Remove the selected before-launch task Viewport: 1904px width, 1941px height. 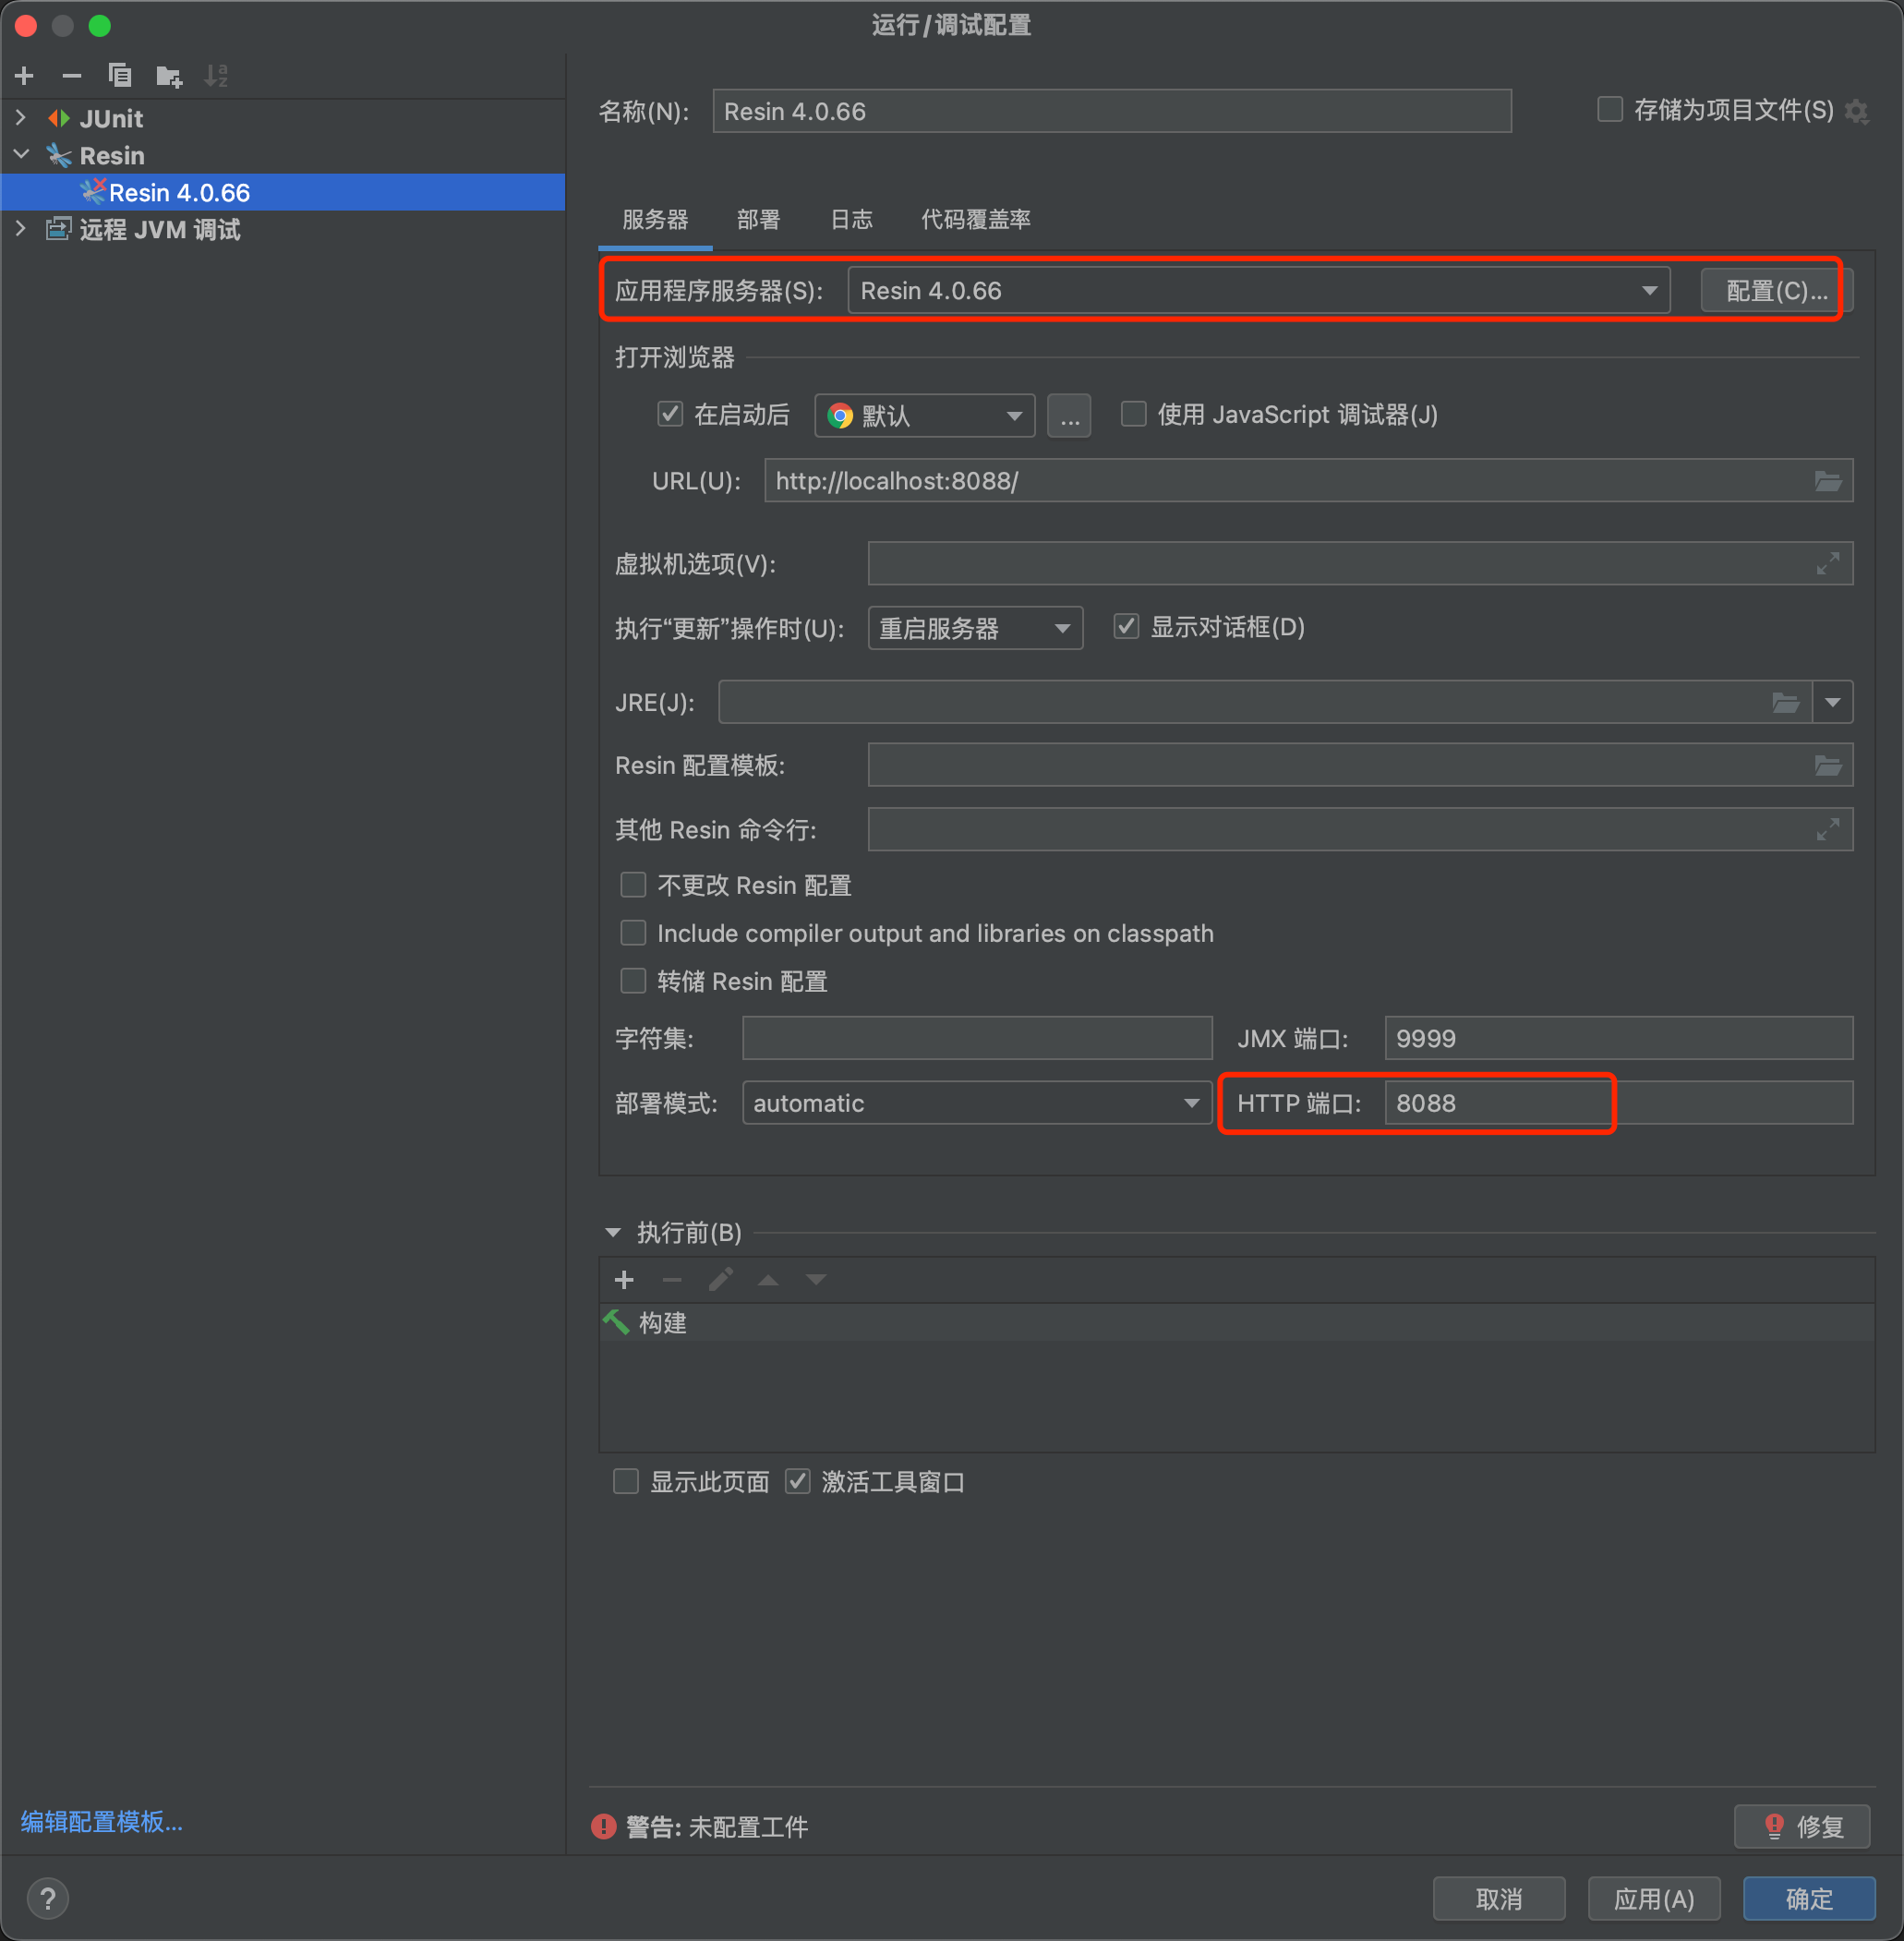pos(672,1280)
